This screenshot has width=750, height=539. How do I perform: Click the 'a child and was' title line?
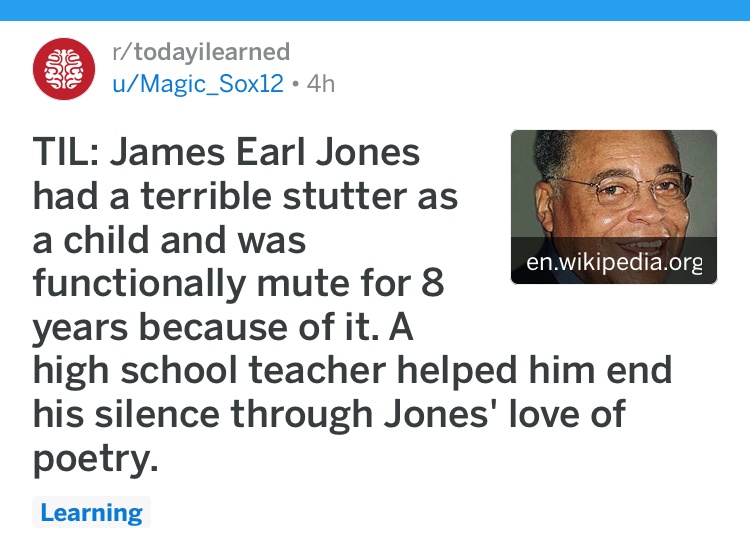pyautogui.click(x=169, y=240)
